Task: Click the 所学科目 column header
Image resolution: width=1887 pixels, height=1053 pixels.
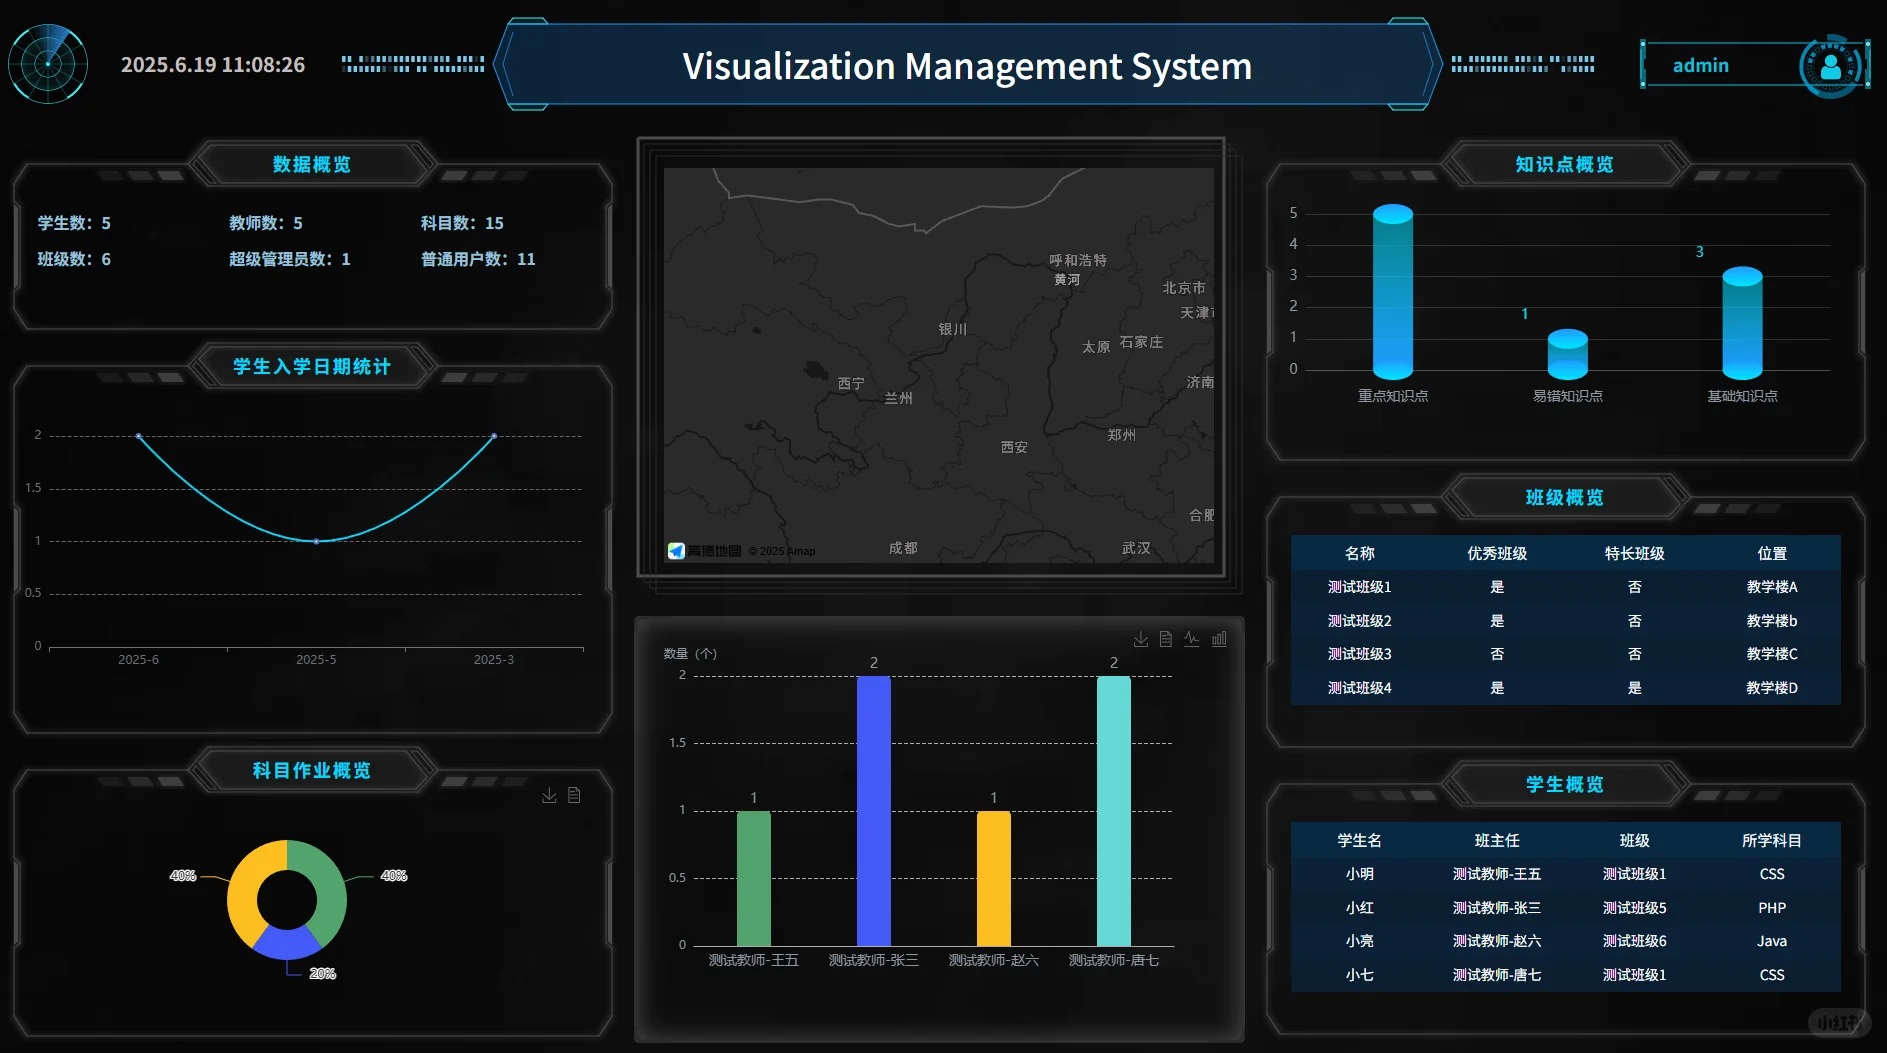Action: [1772, 840]
